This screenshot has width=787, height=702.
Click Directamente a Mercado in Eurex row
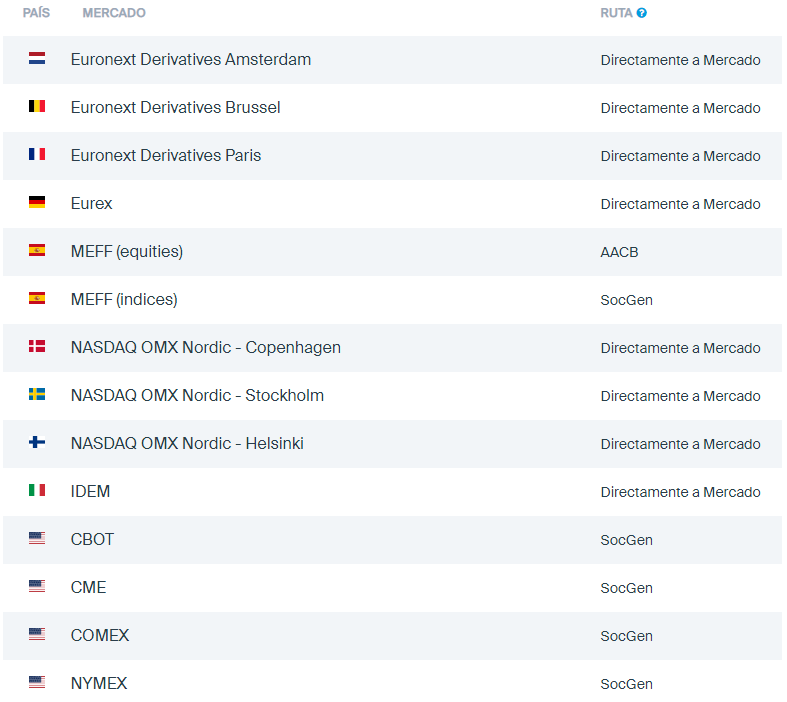click(680, 204)
